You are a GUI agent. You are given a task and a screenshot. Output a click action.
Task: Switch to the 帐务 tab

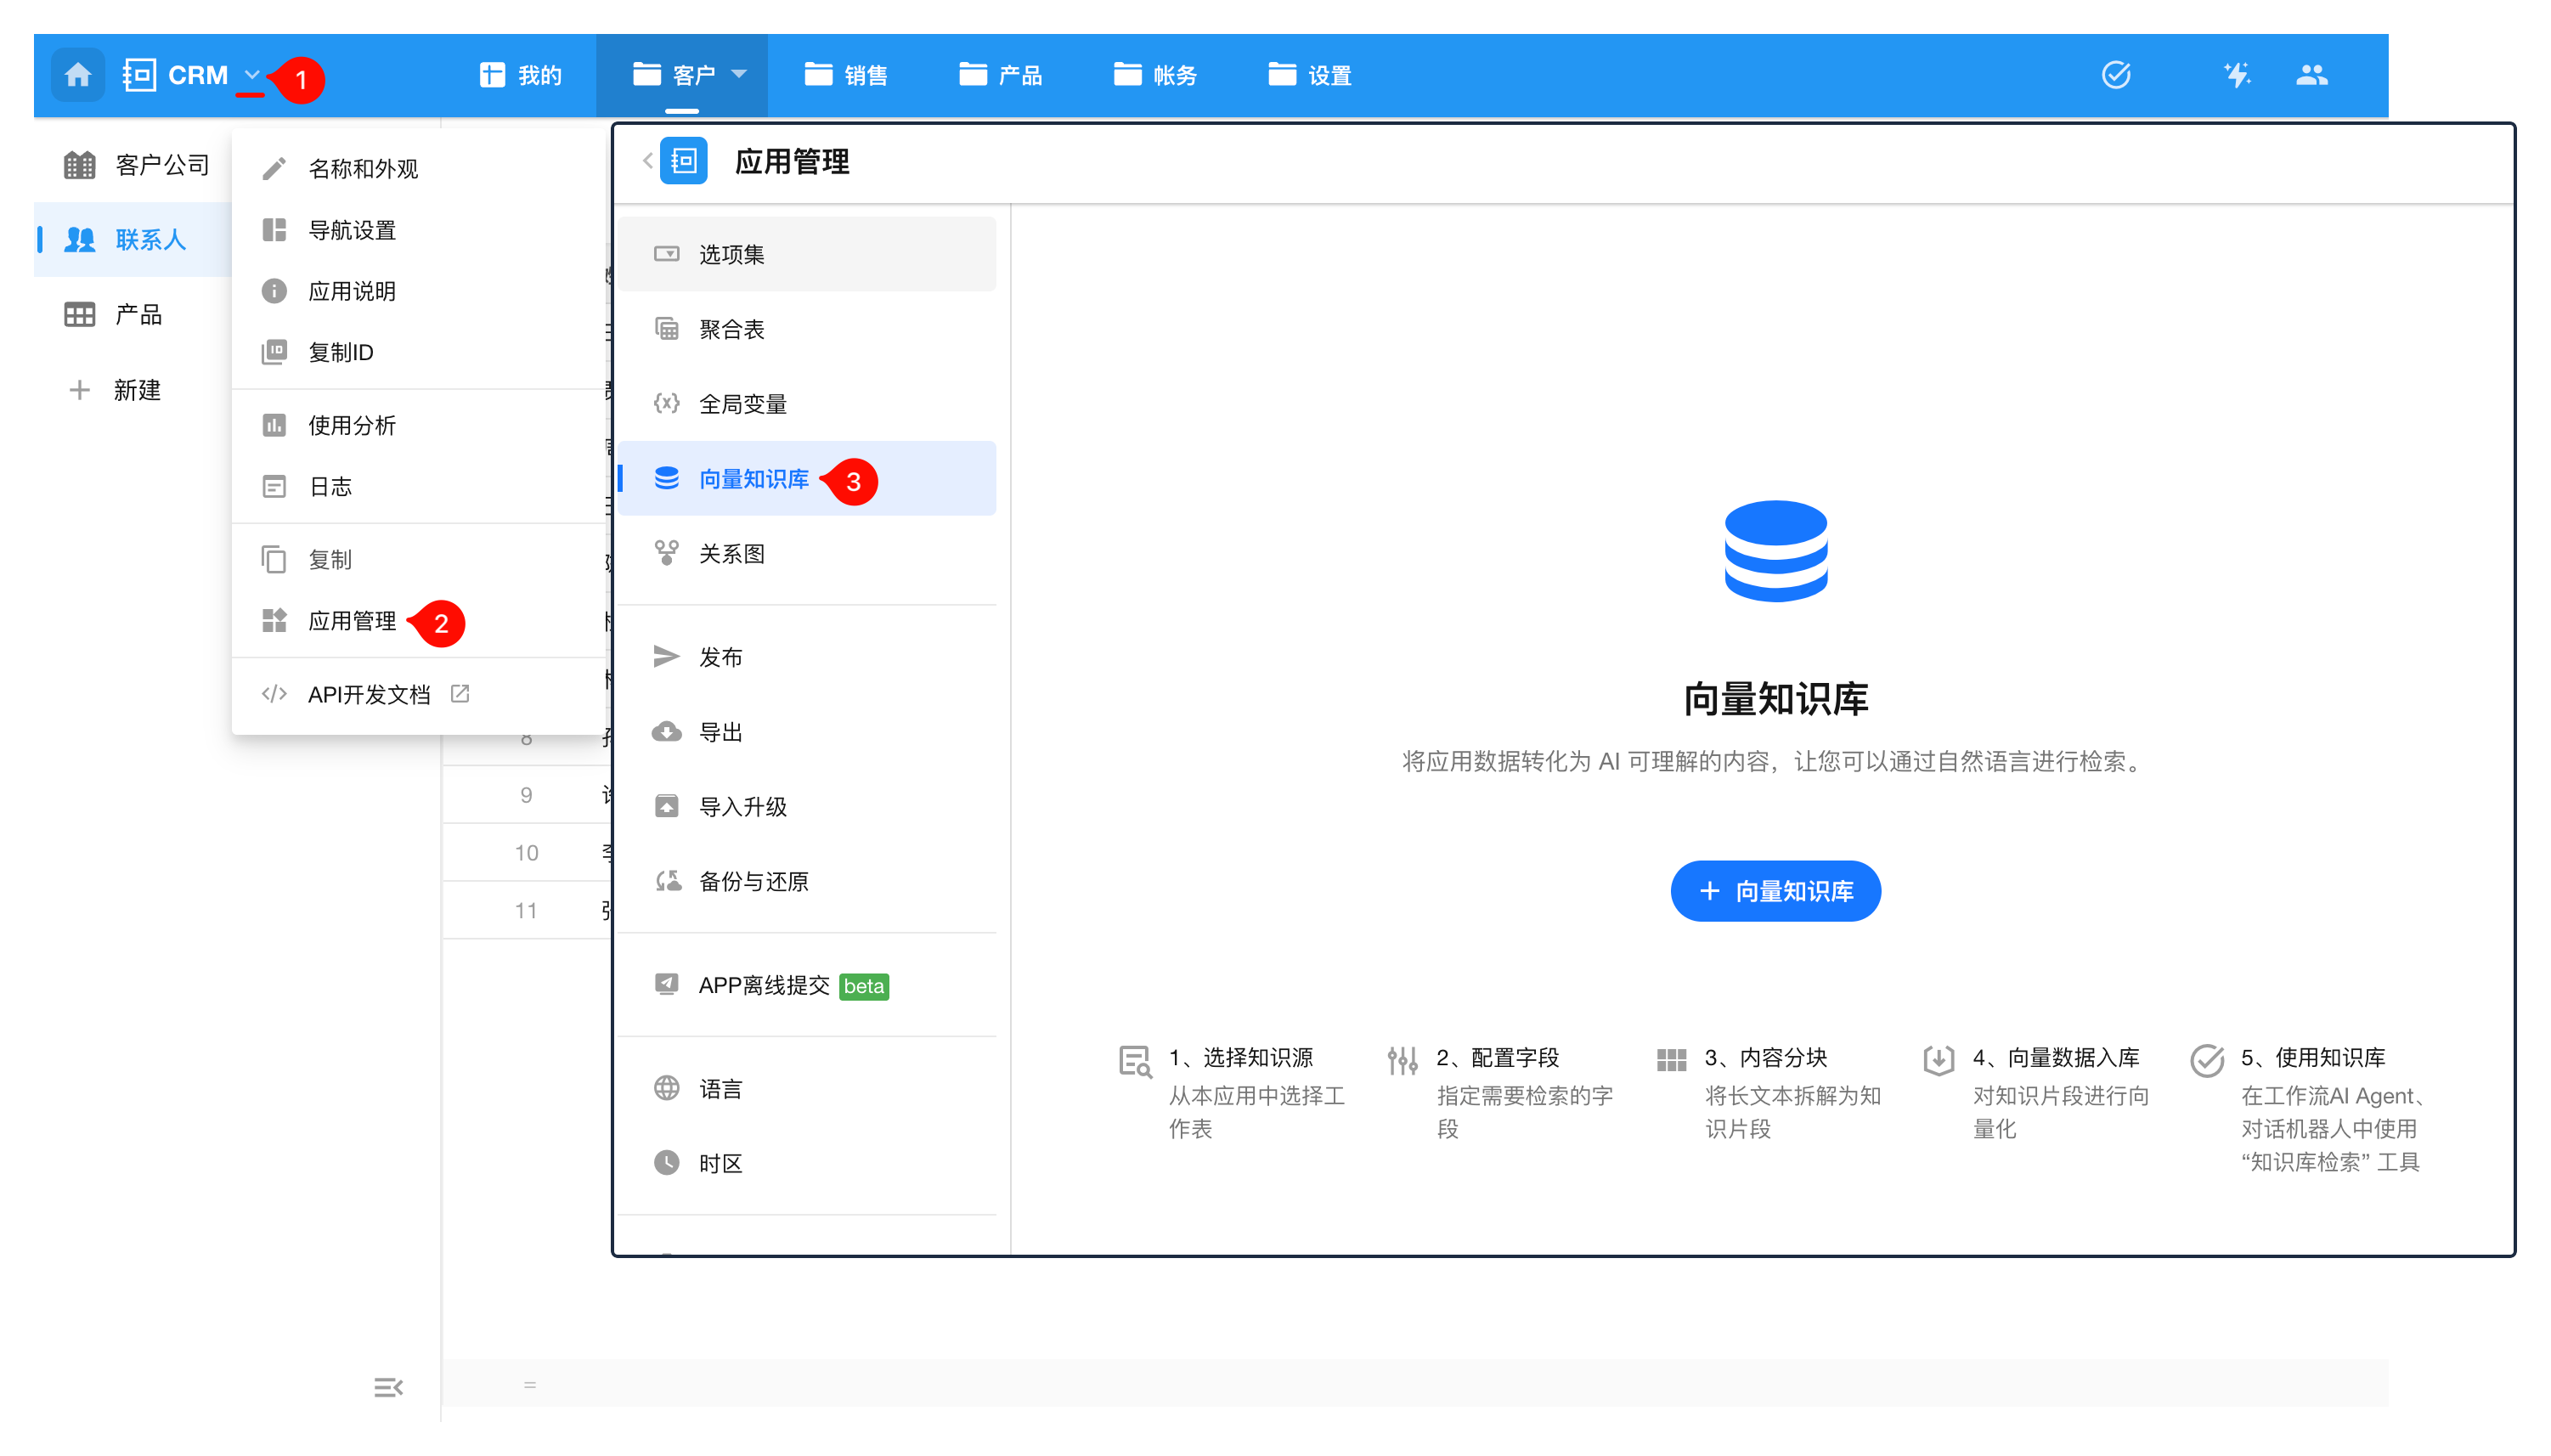(1155, 75)
